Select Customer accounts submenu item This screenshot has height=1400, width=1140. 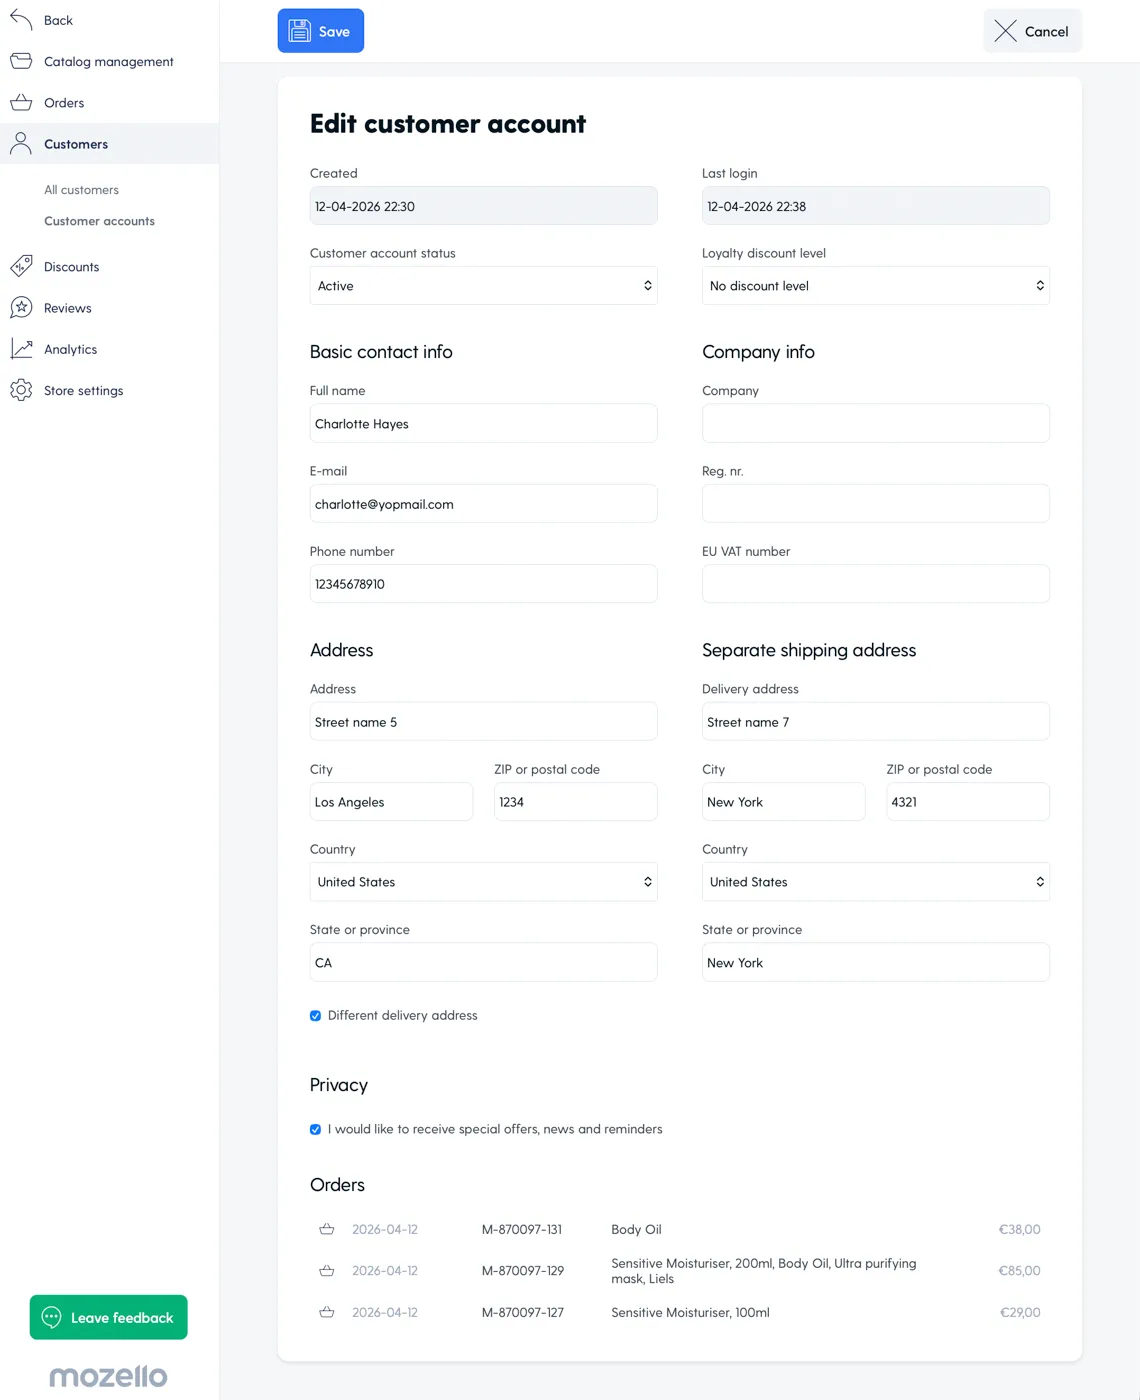coord(99,221)
